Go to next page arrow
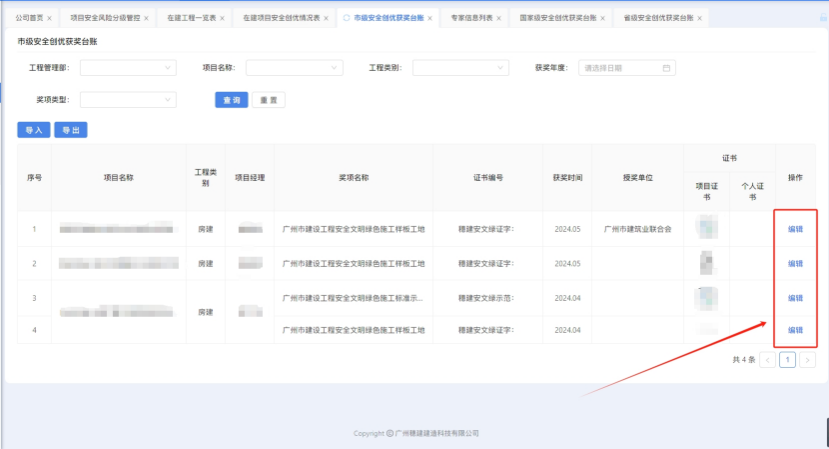This screenshot has height=449, width=829. (807, 359)
